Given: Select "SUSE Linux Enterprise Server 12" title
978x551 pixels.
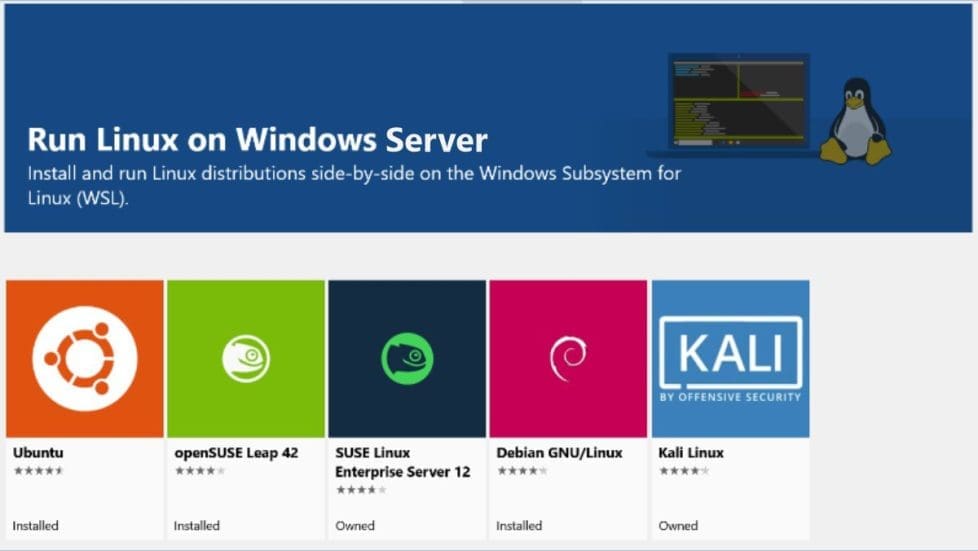Looking at the screenshot, I should coord(402,462).
